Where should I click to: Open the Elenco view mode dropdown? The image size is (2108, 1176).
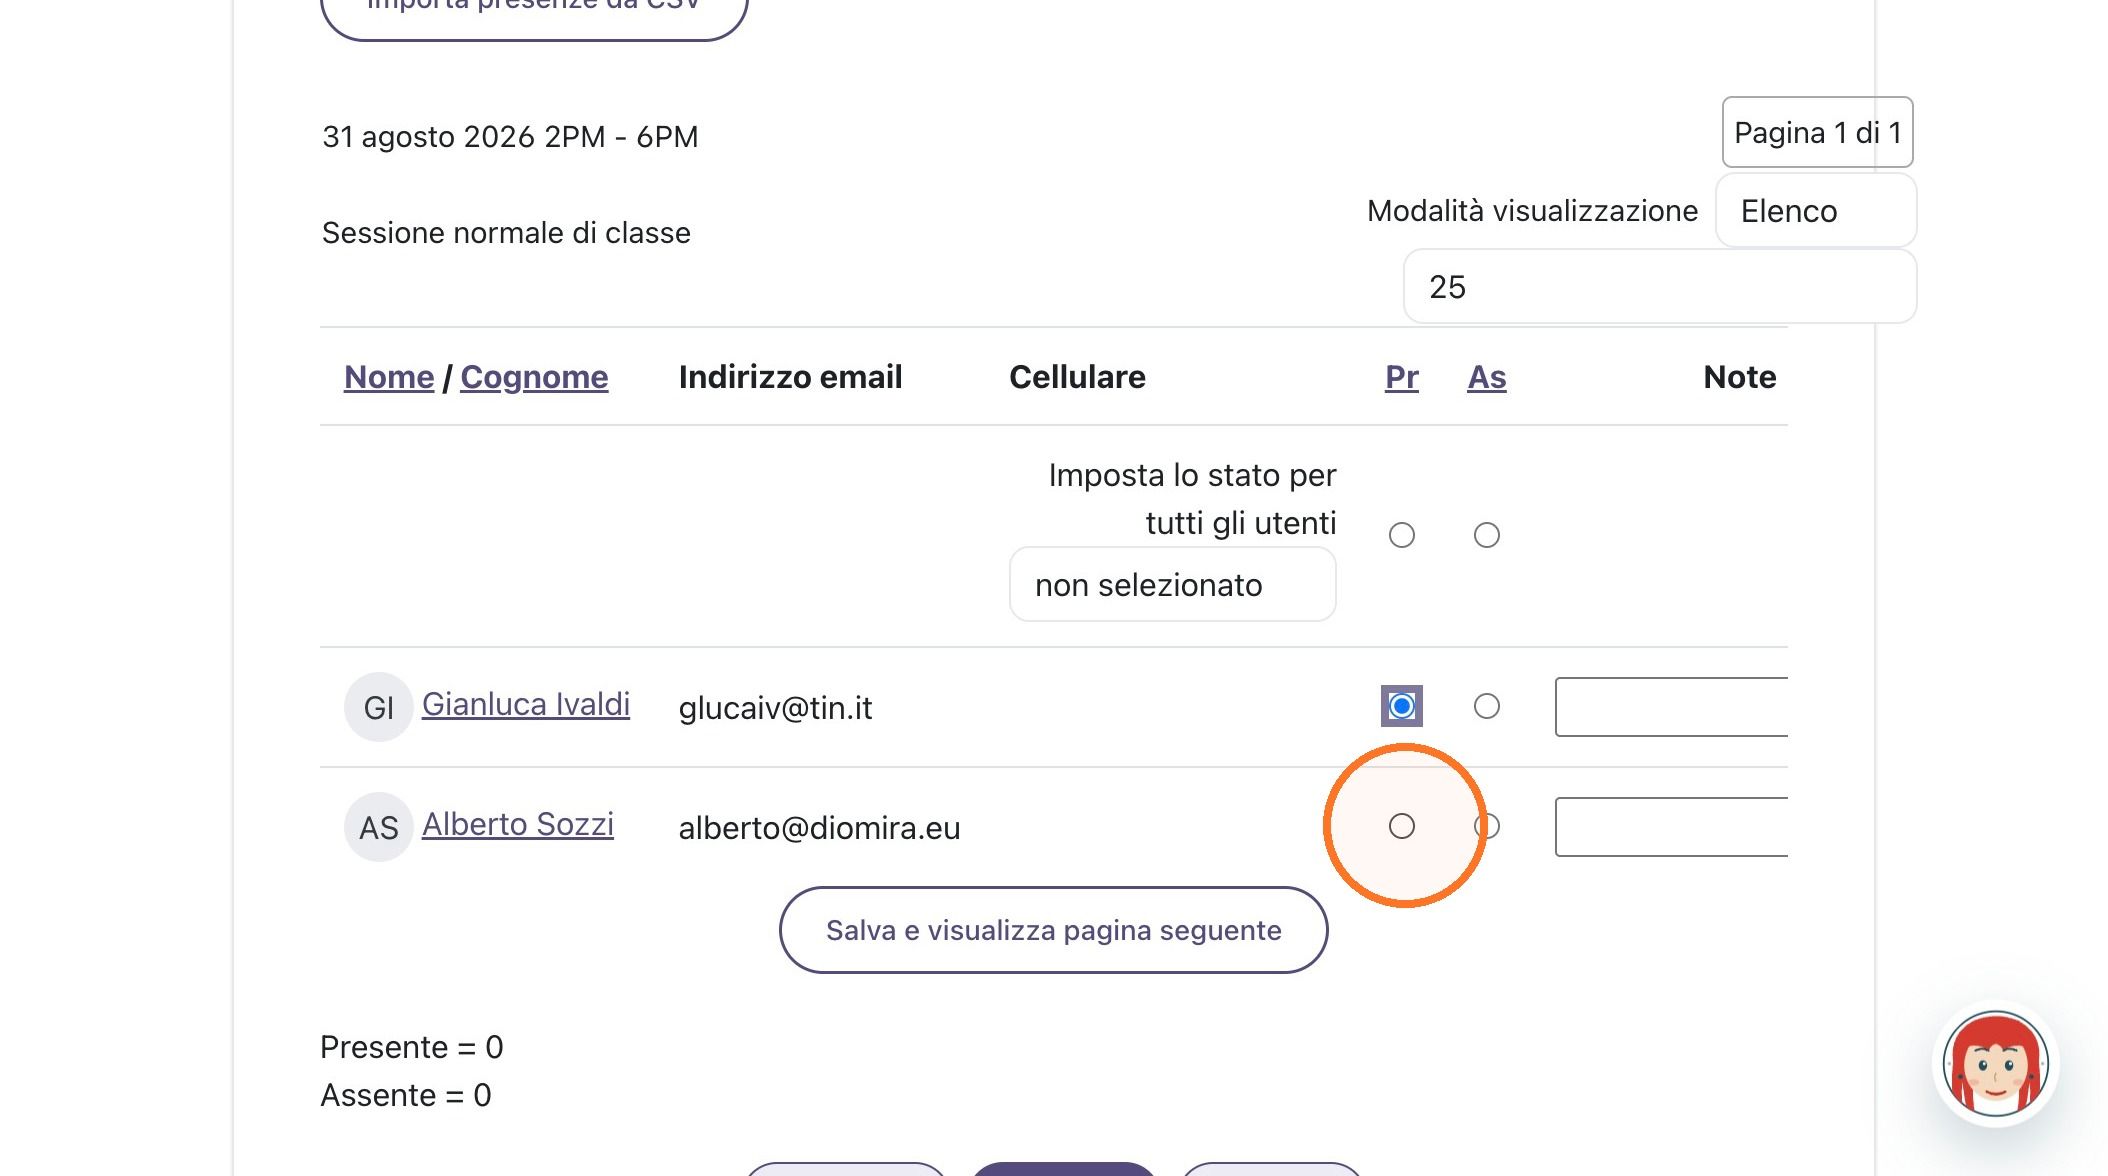coord(1816,211)
